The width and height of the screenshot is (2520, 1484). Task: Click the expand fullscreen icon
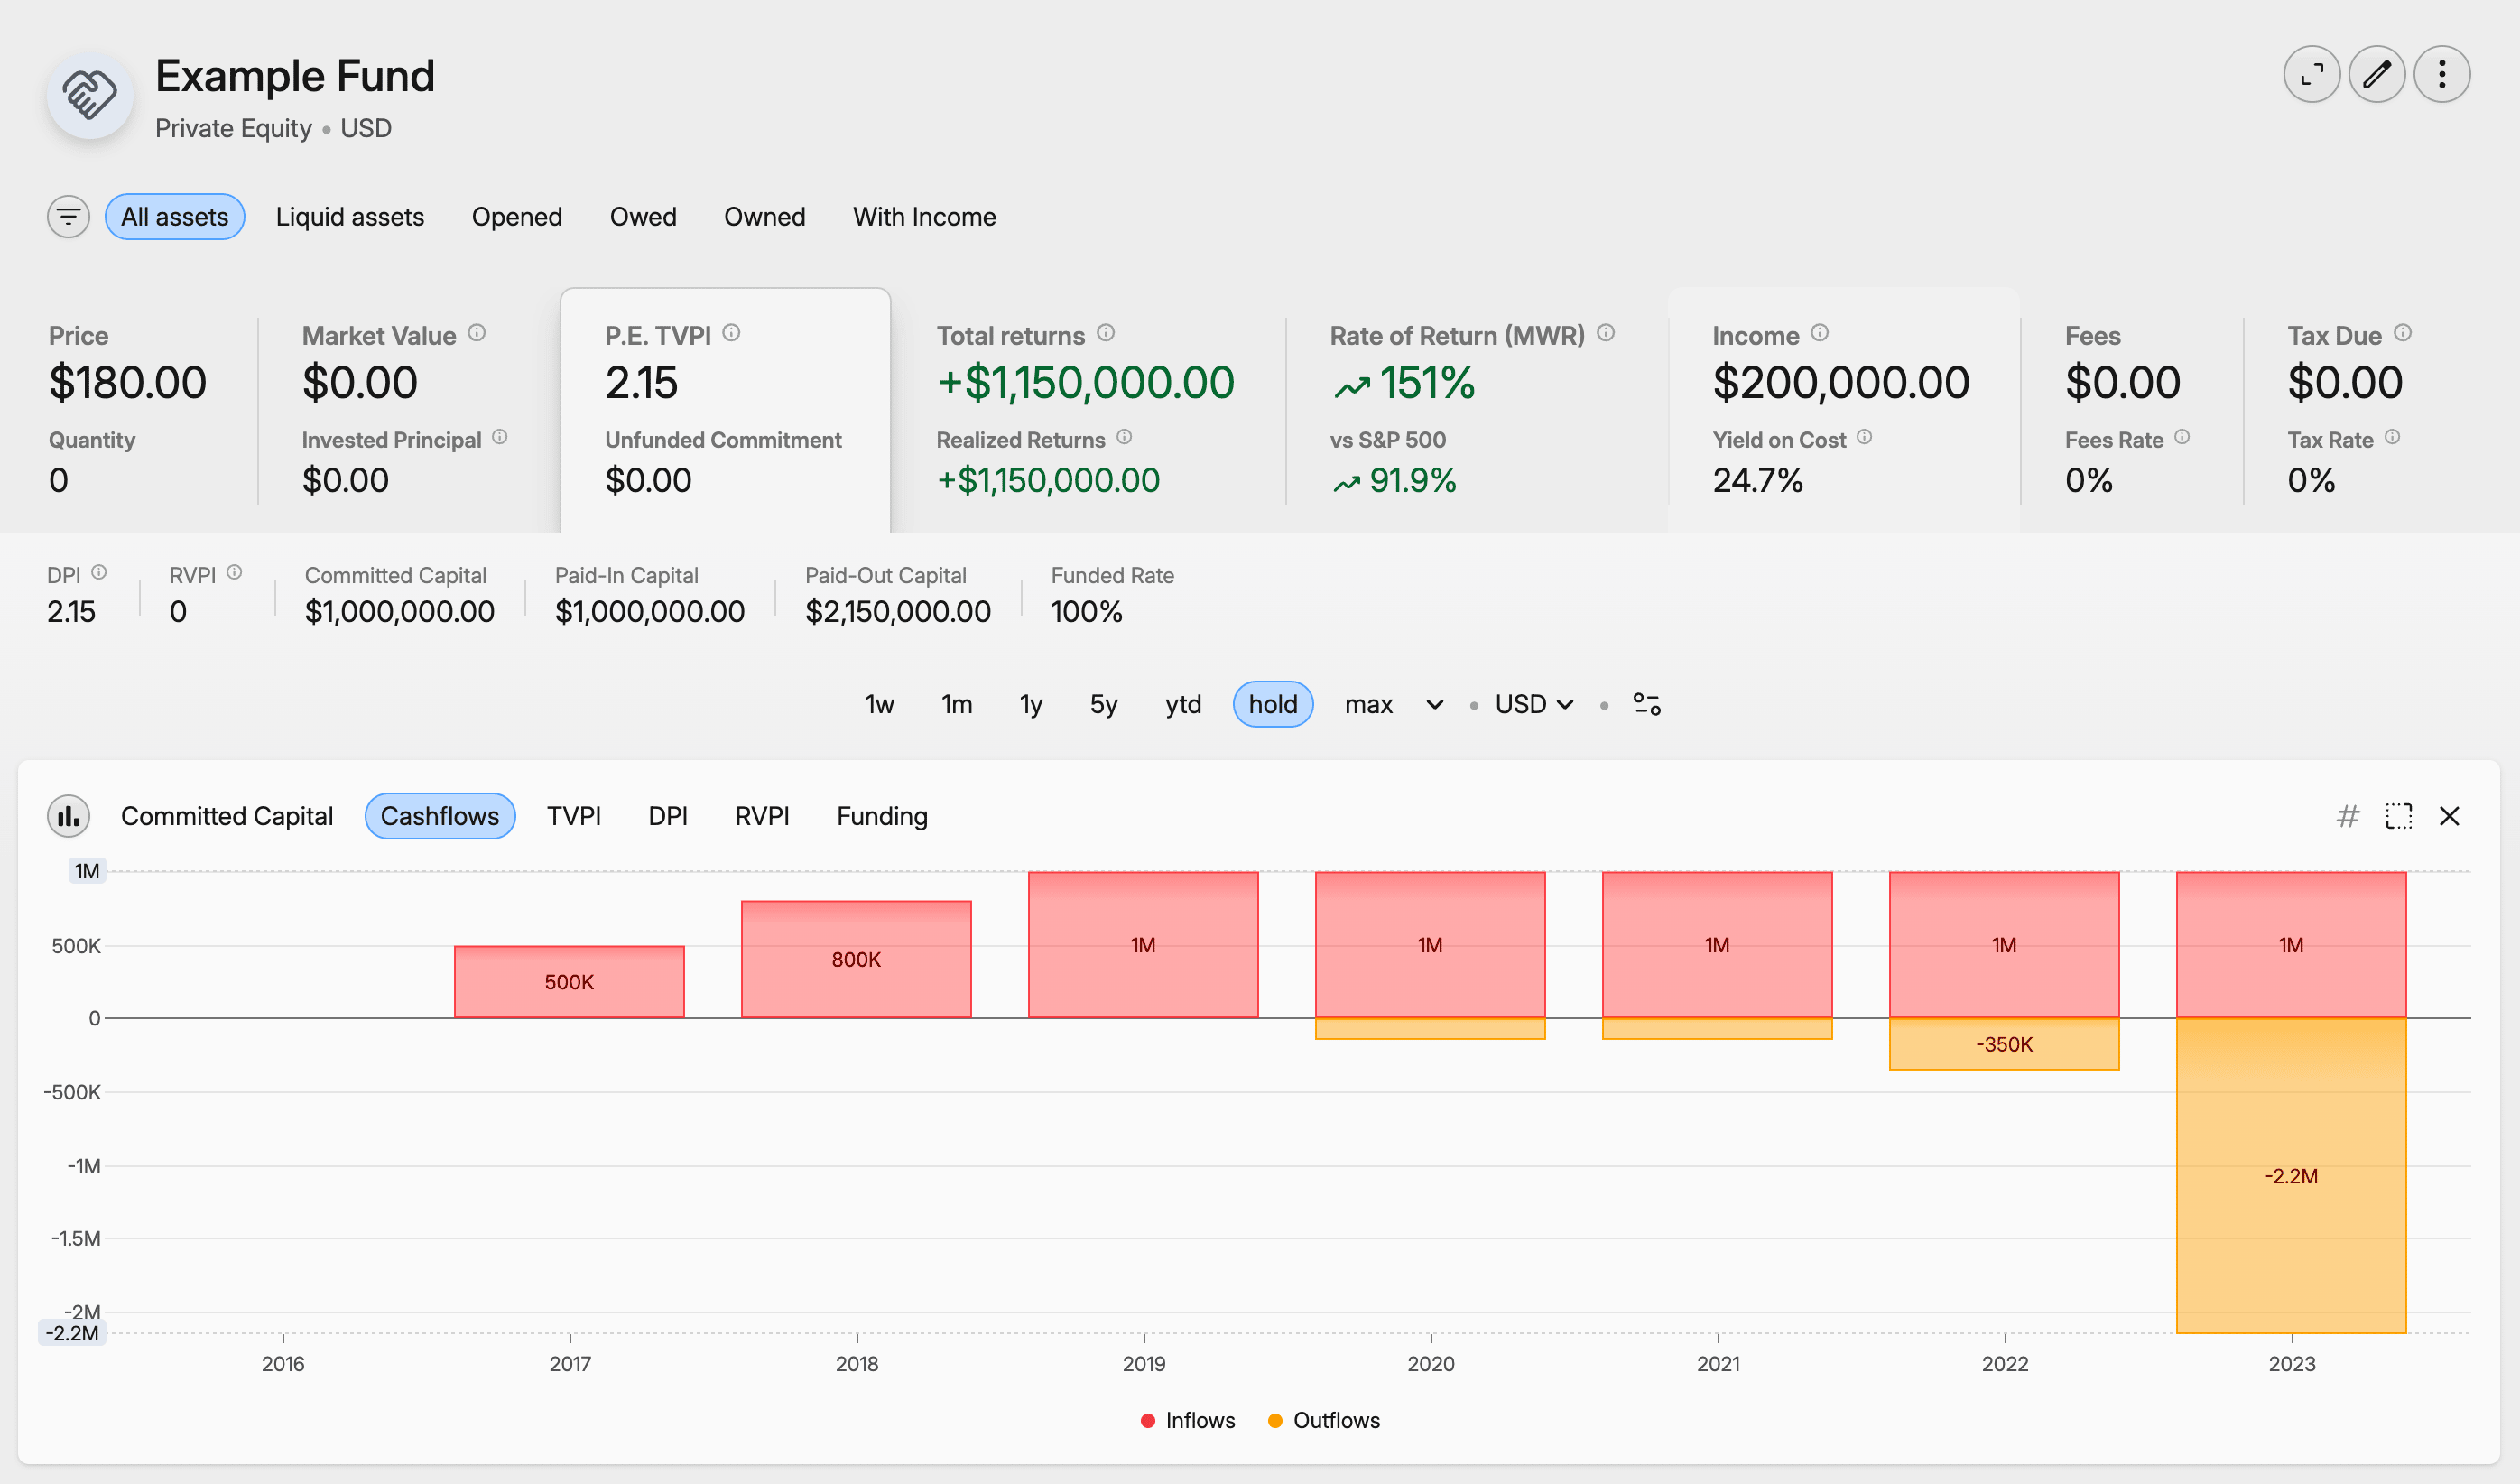coord(2311,75)
